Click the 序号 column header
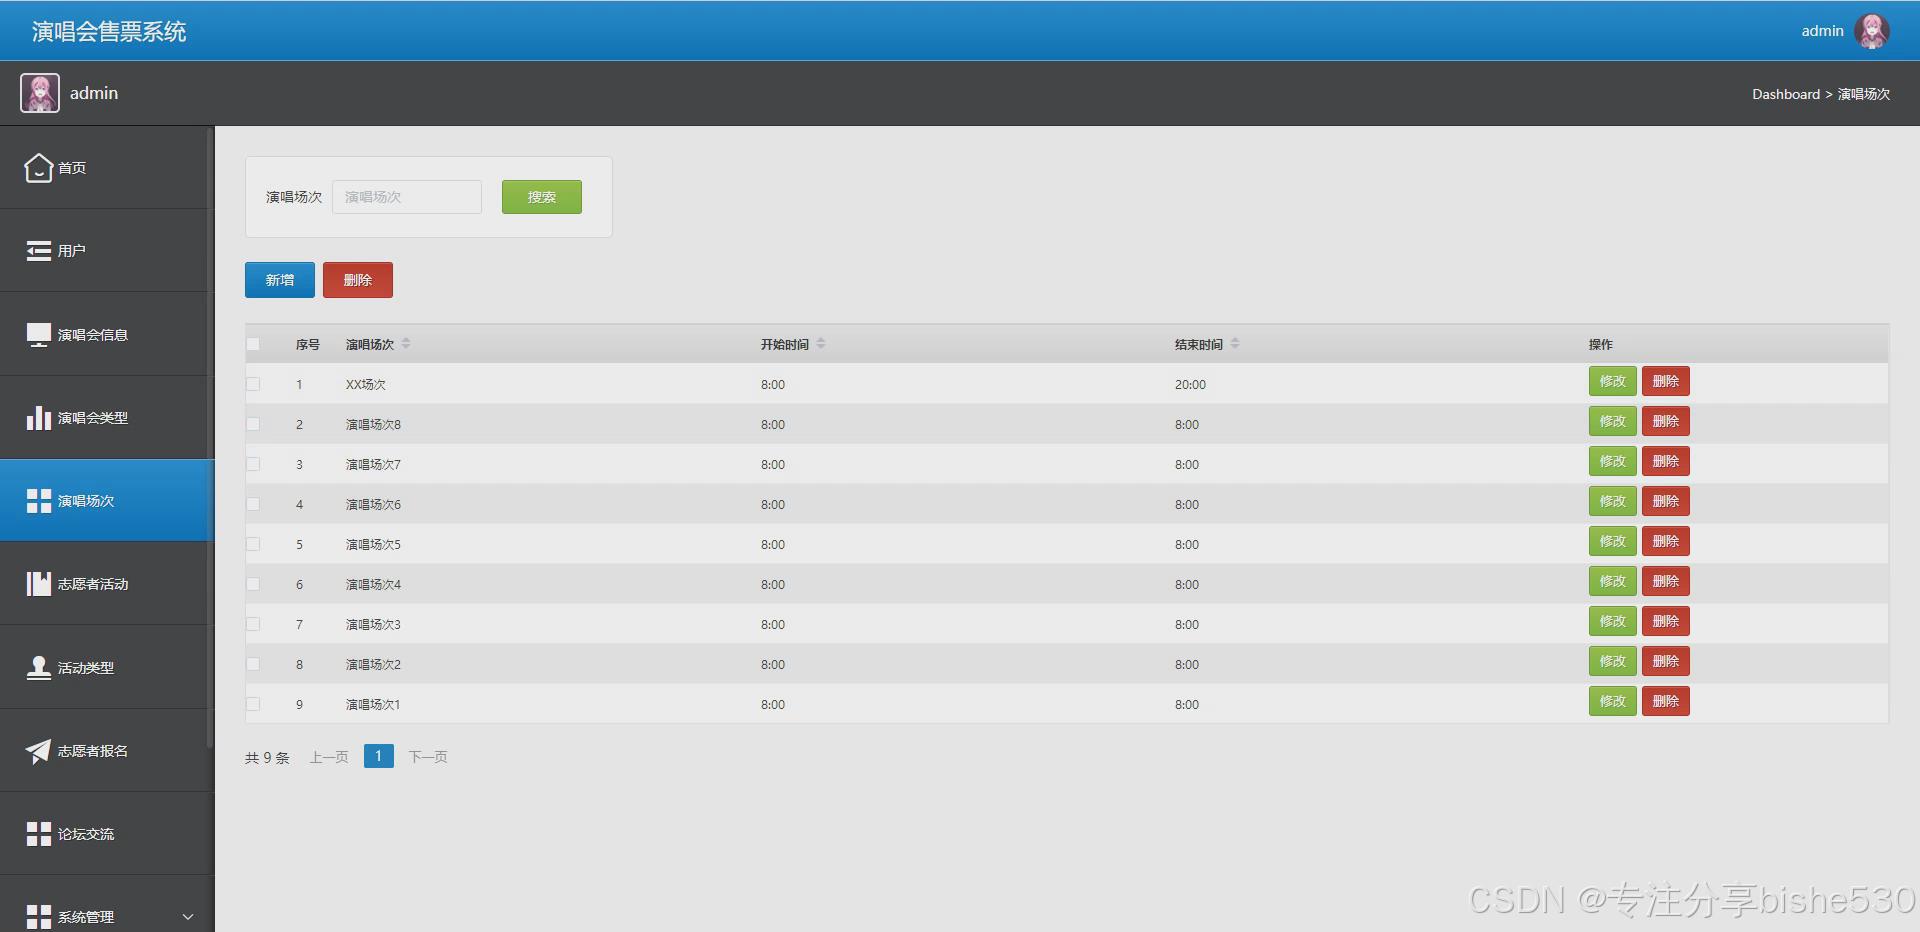Viewport: 1920px width, 932px height. [x=308, y=345]
